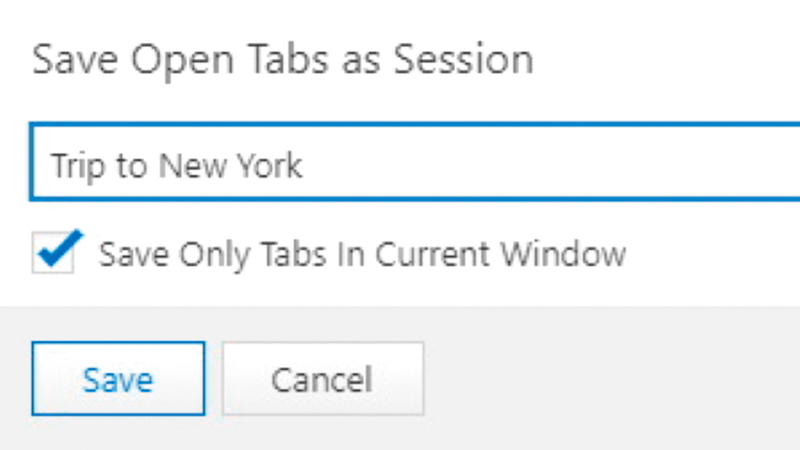Click the Cancel button

pyautogui.click(x=322, y=379)
